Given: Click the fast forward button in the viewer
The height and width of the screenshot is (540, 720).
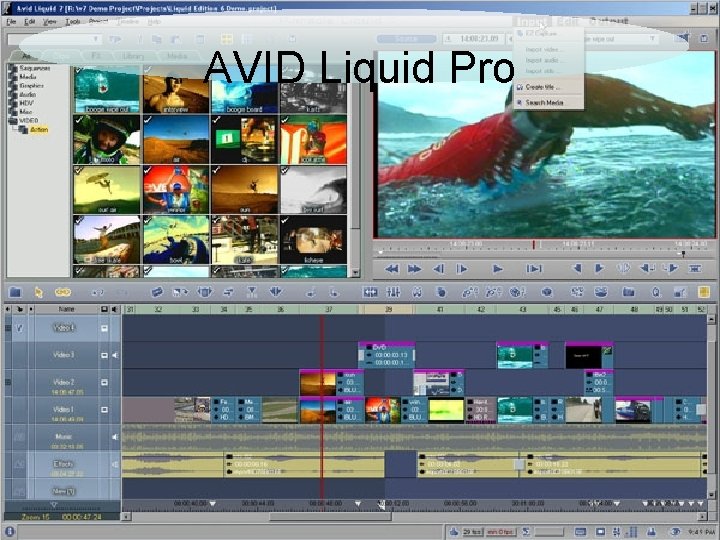Looking at the screenshot, I should click(x=414, y=269).
